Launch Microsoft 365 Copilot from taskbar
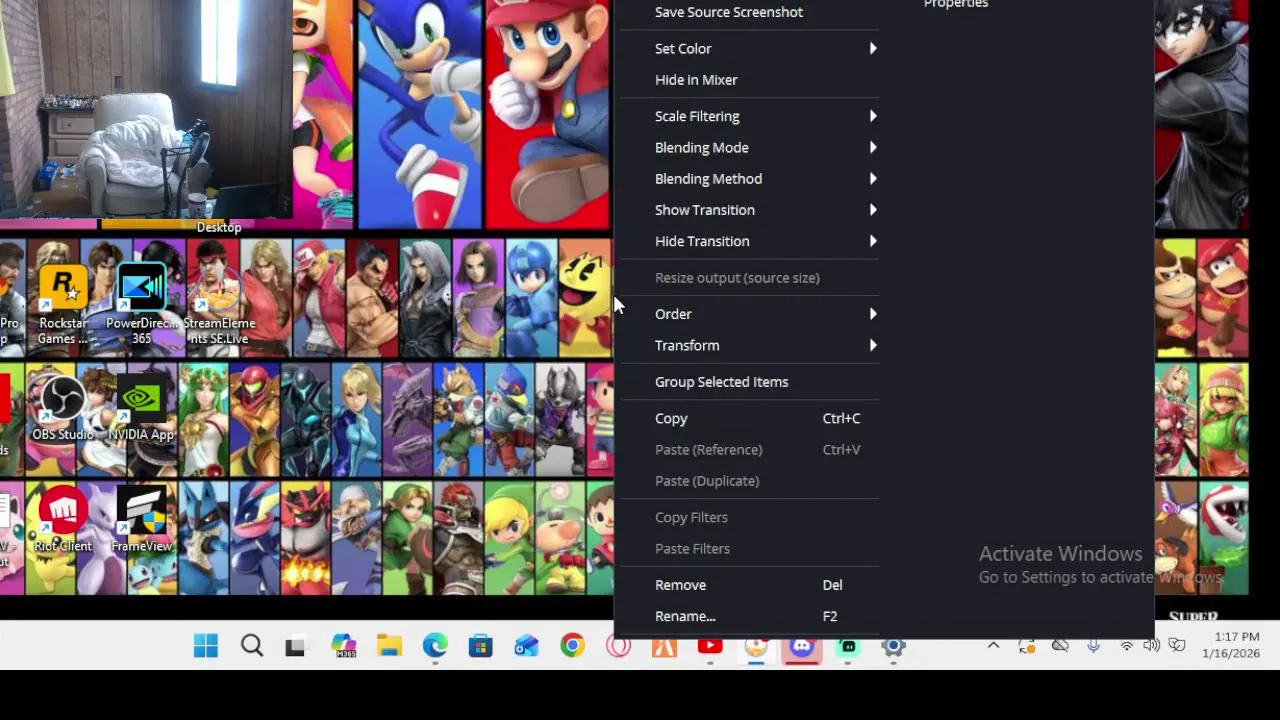 [343, 646]
